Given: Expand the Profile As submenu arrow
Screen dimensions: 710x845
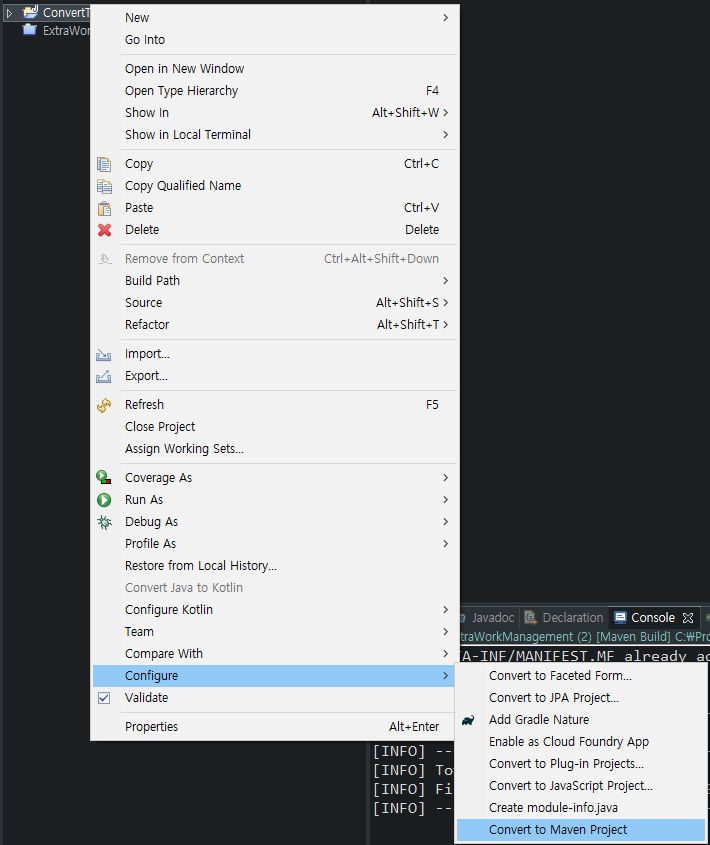Looking at the screenshot, I should tap(445, 544).
